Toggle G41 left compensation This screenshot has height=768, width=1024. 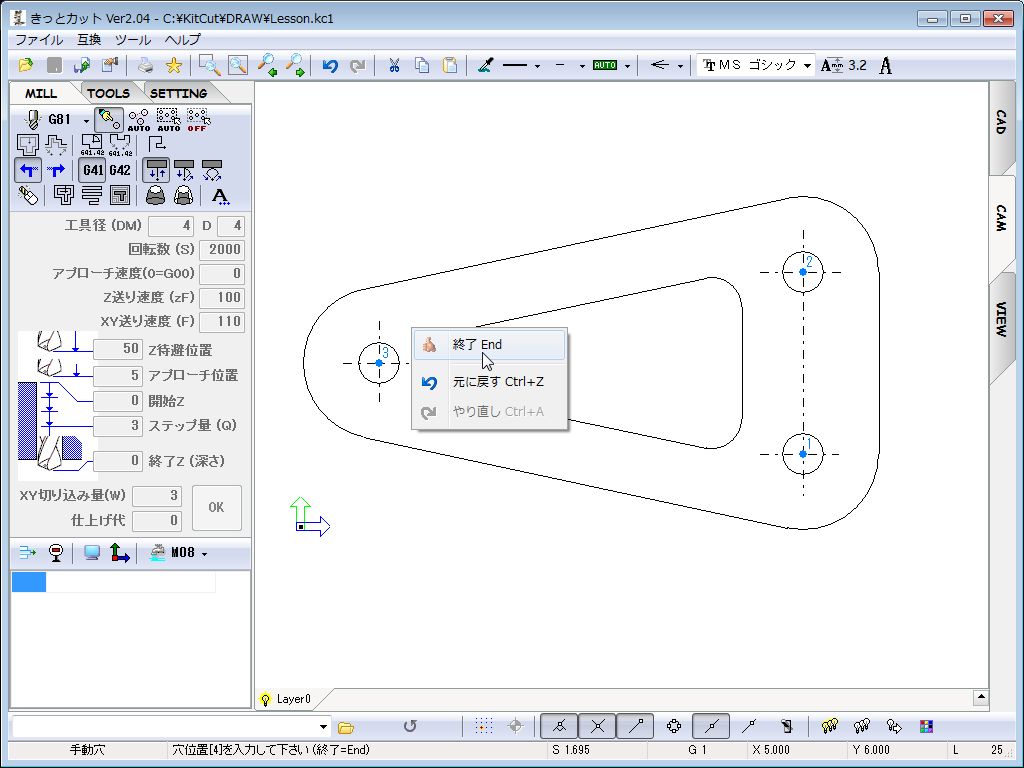pyautogui.click(x=93, y=170)
